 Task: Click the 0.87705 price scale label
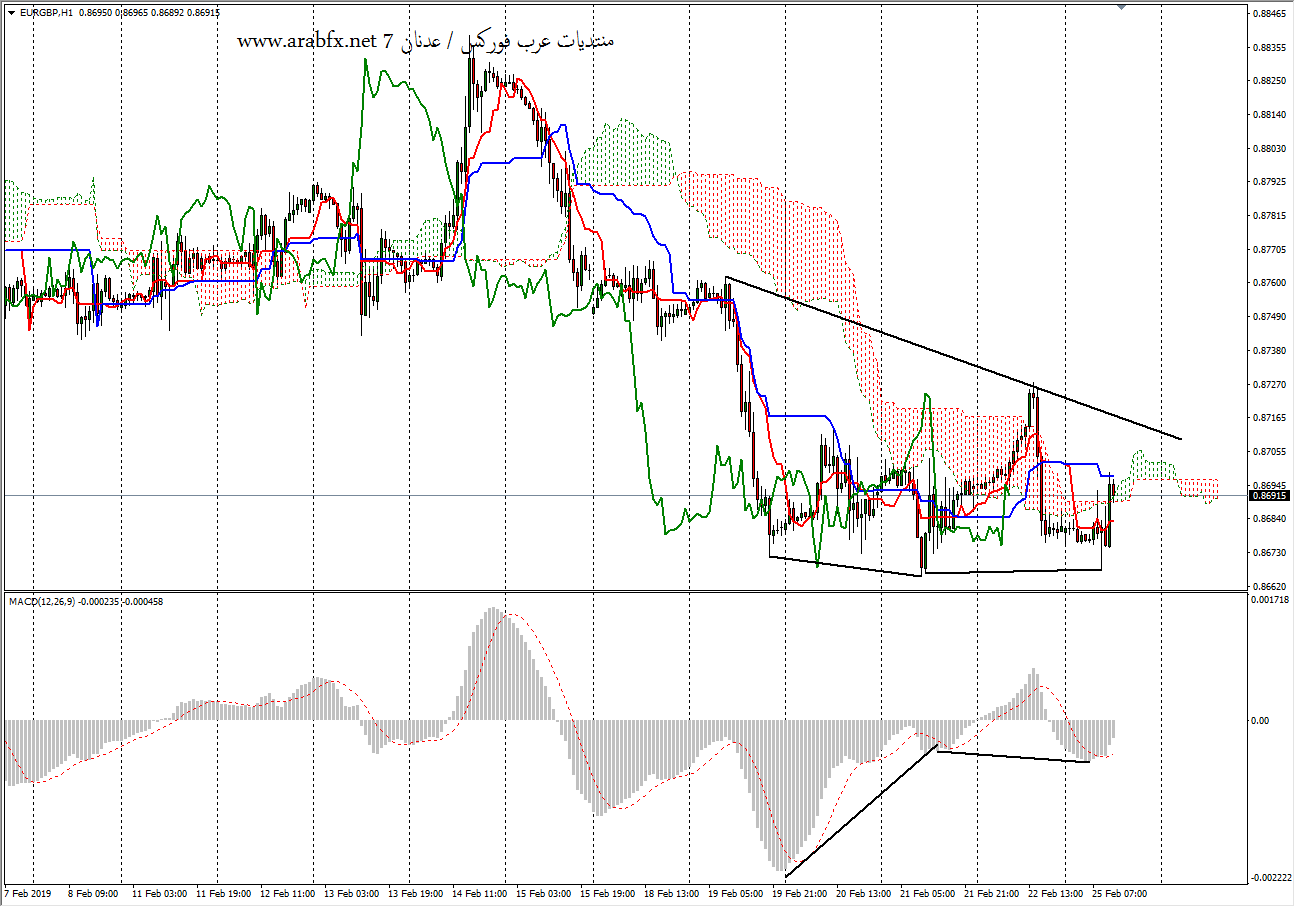point(1269,249)
